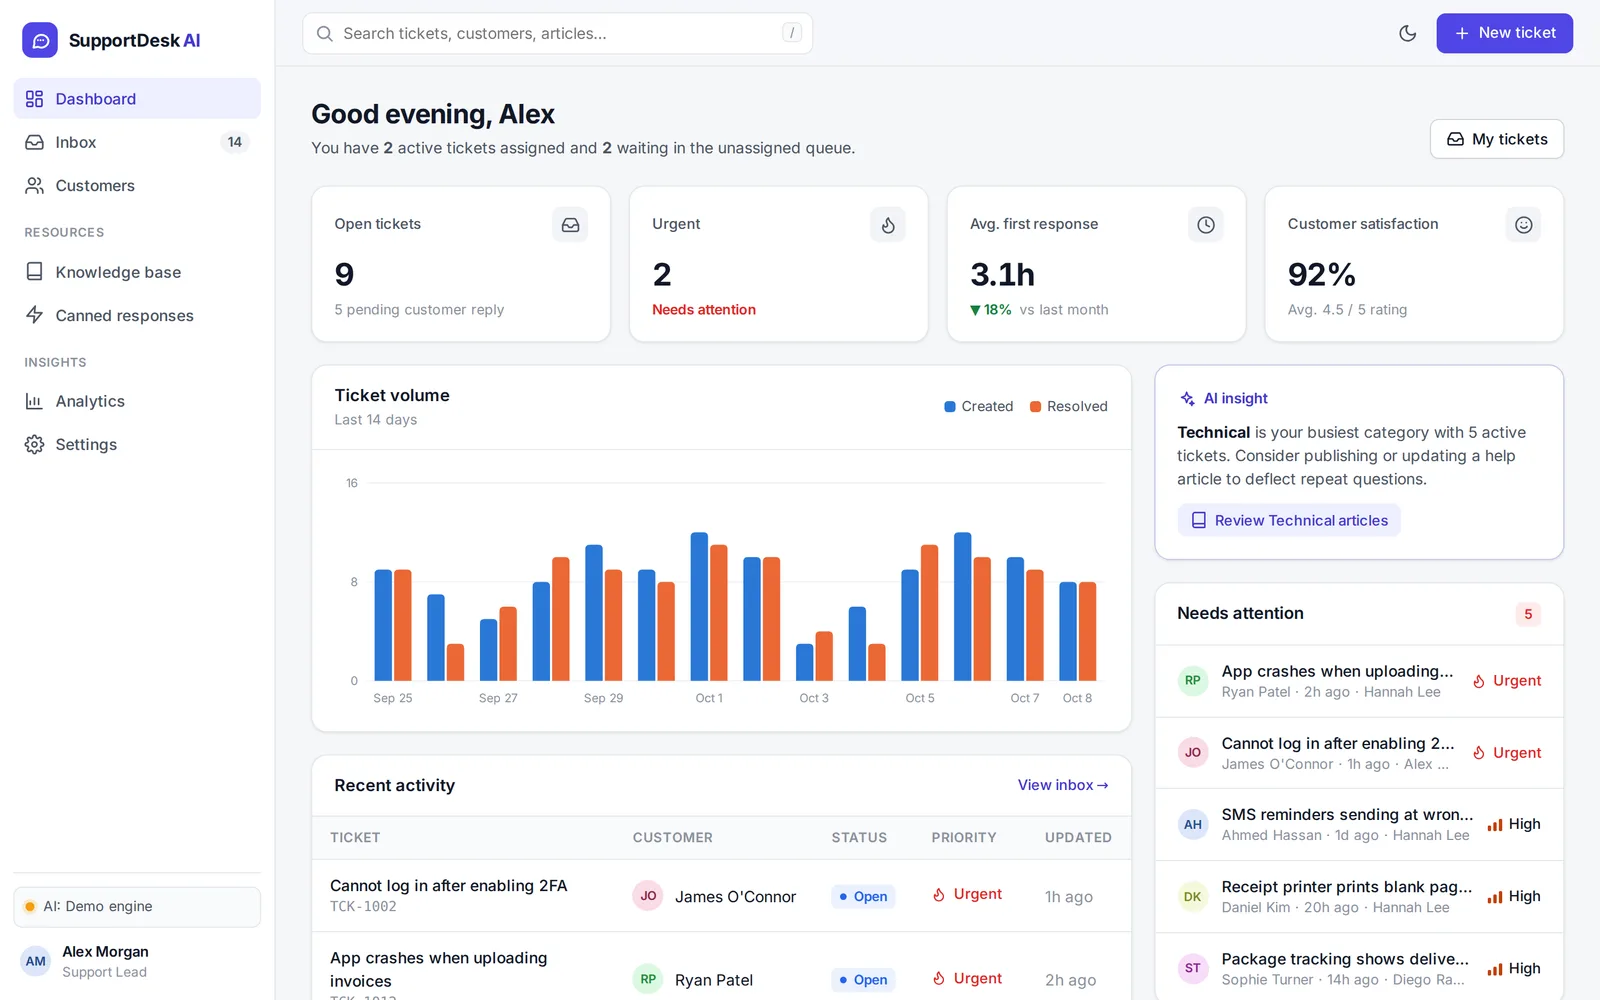
Task: Open the Dashboard menu item
Action: (x=137, y=99)
